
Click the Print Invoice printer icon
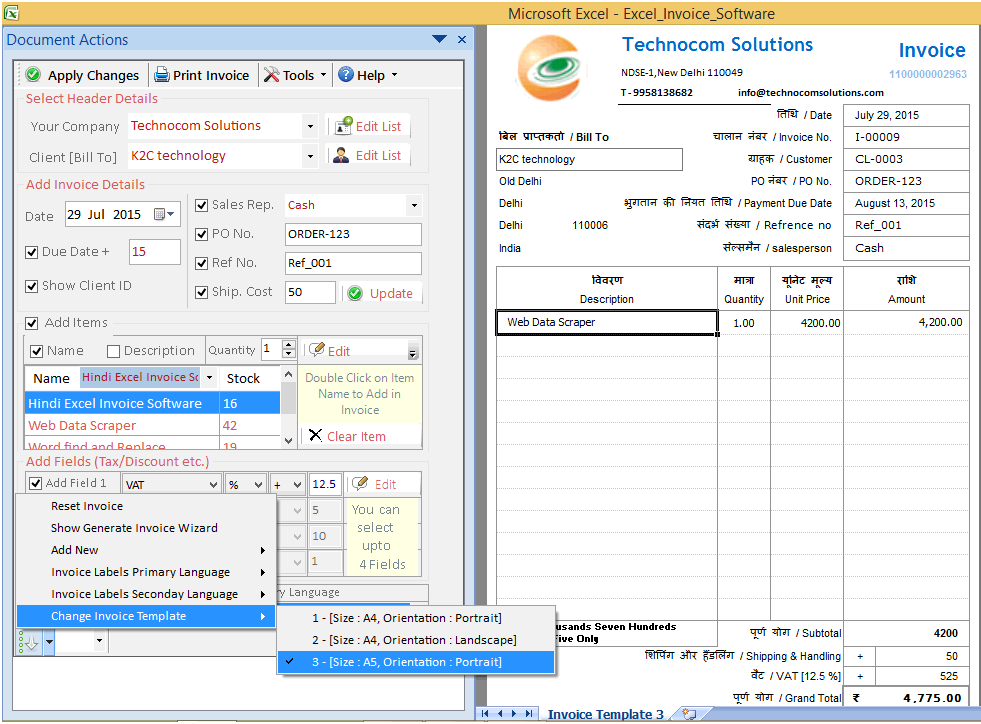(161, 75)
